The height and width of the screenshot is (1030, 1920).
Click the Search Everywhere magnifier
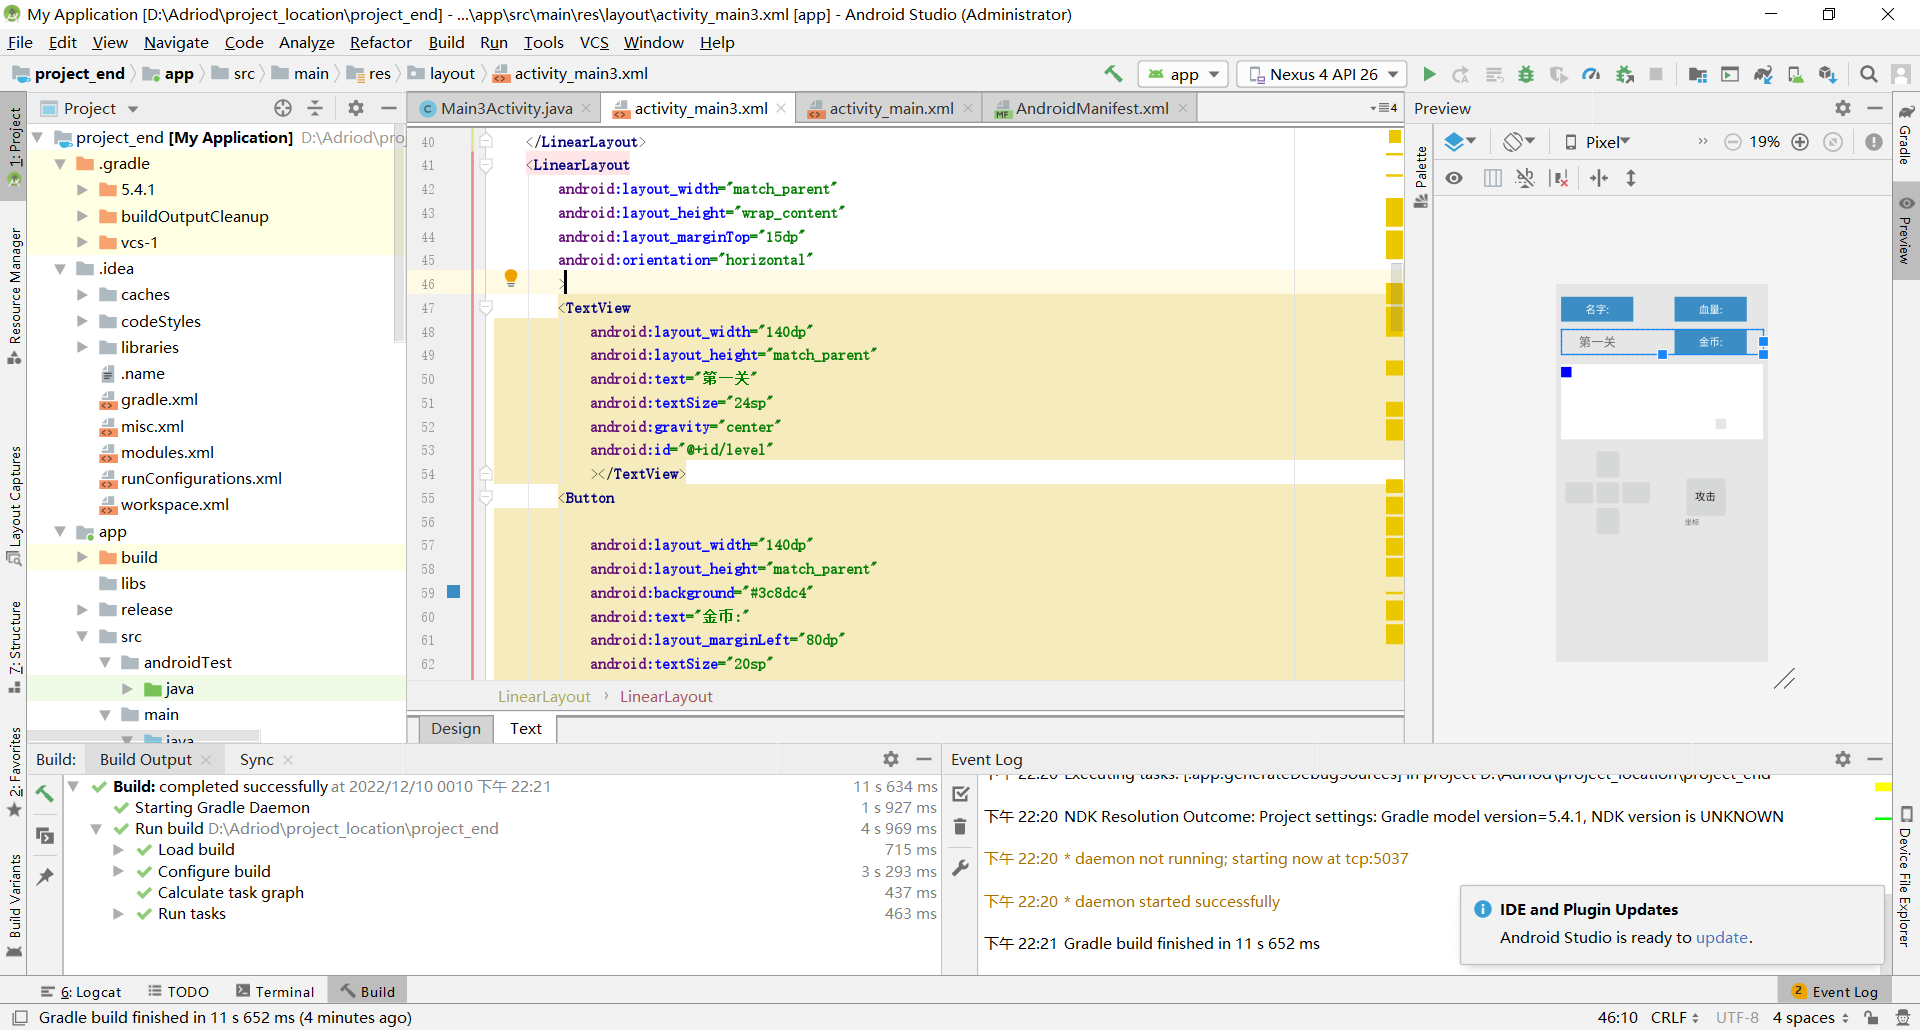point(1868,74)
